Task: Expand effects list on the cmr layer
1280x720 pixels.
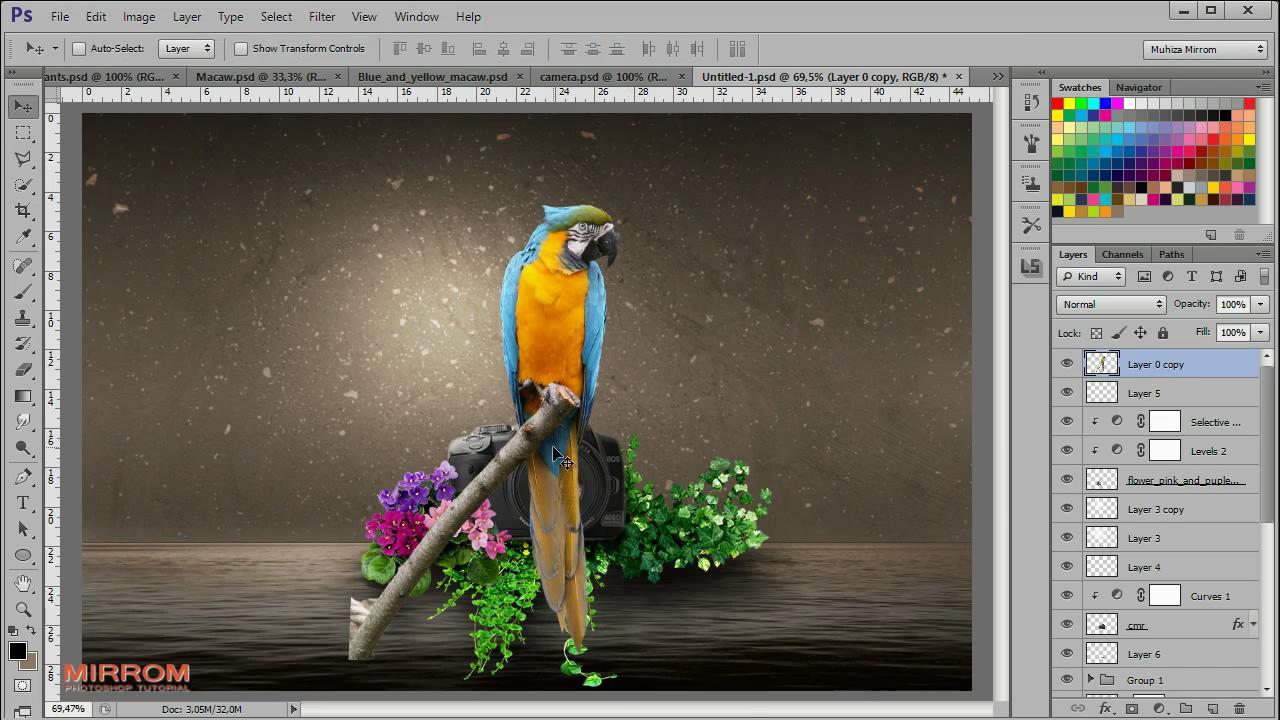Action: tap(1253, 624)
